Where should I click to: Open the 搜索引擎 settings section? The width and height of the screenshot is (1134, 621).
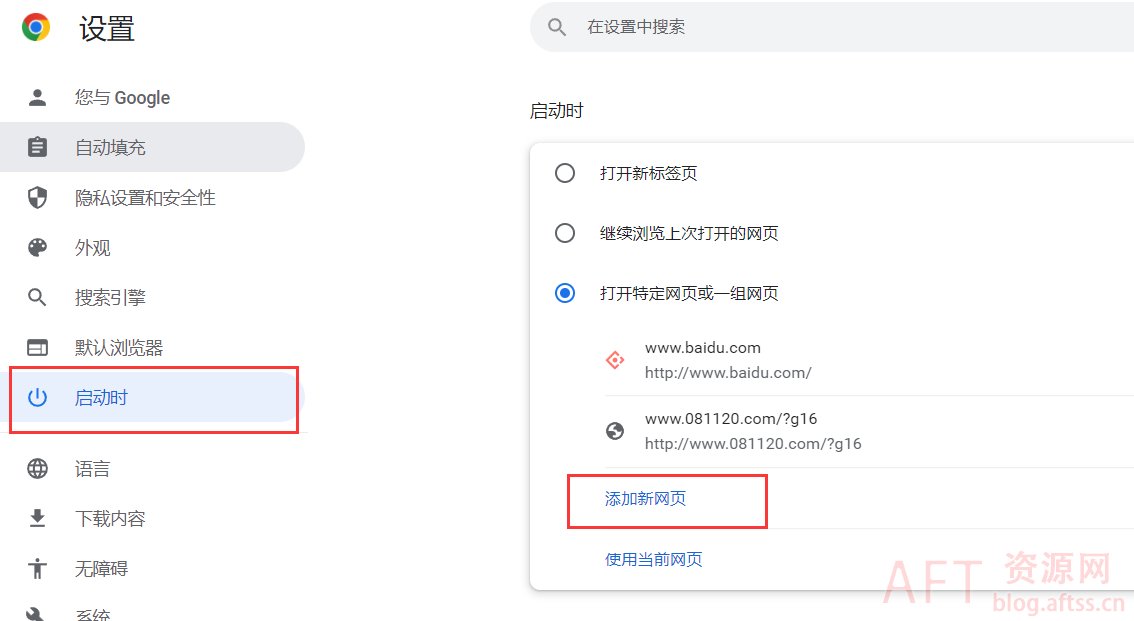tap(110, 298)
